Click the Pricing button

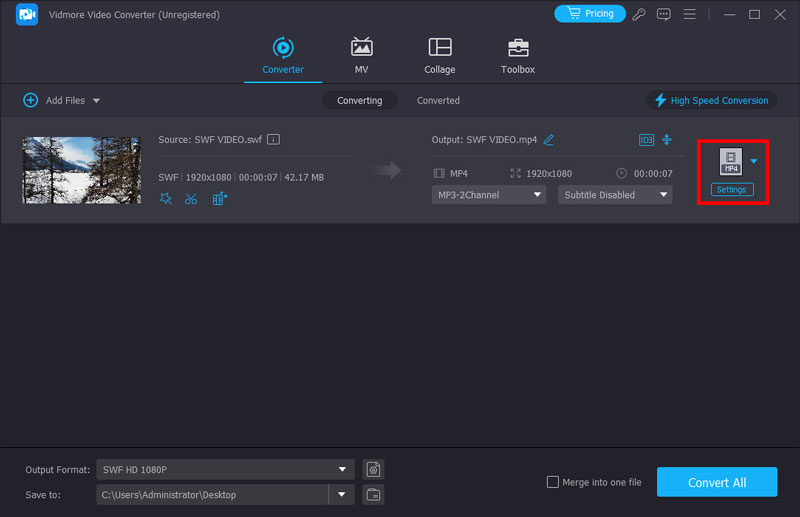(x=589, y=14)
